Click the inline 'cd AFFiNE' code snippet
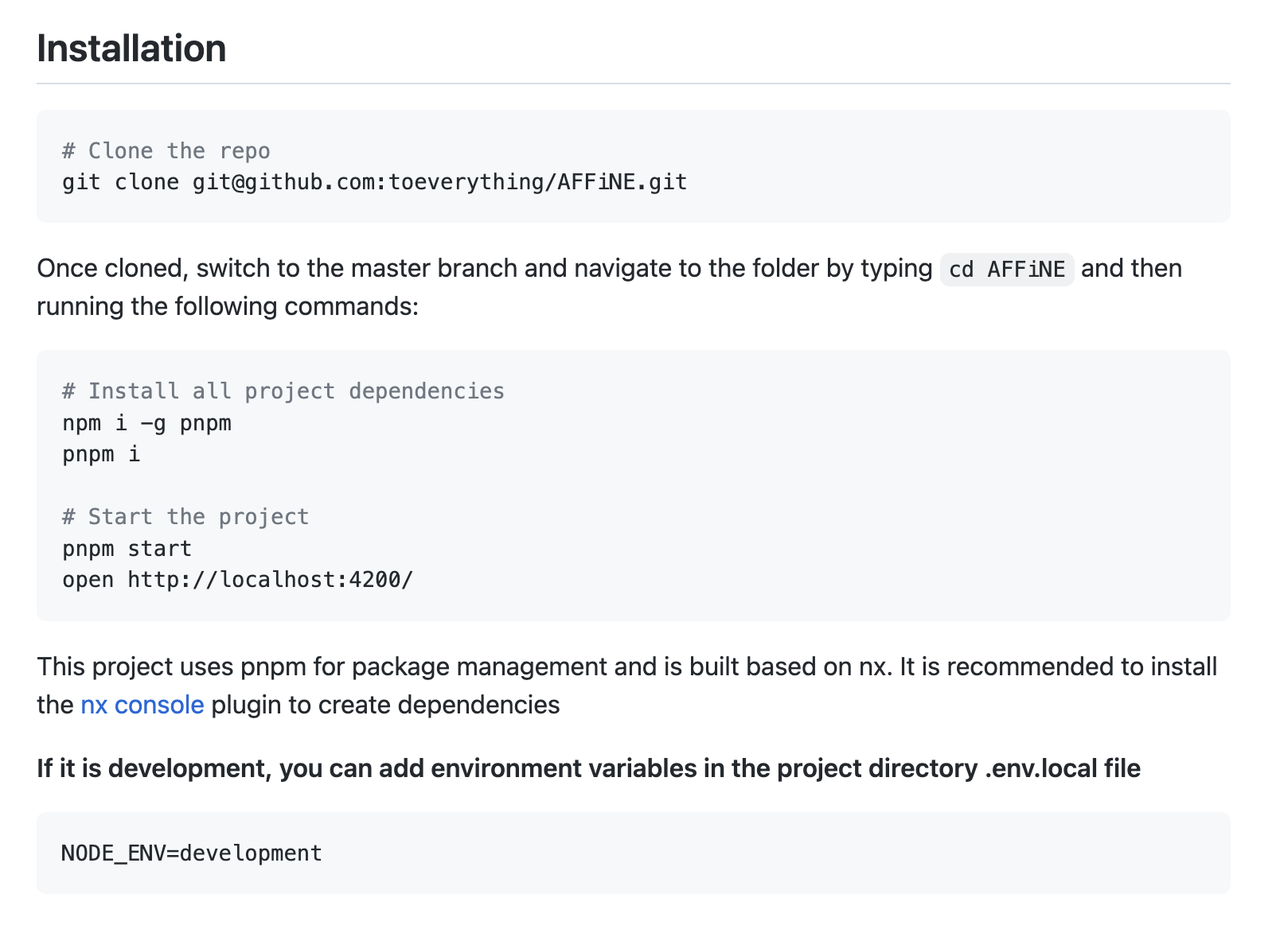The image size is (1280, 929). pyautogui.click(x=1007, y=269)
